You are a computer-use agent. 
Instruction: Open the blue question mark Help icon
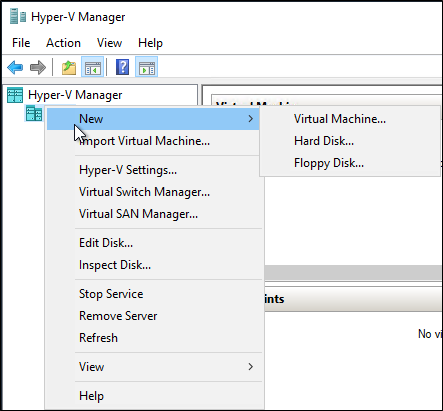122,67
